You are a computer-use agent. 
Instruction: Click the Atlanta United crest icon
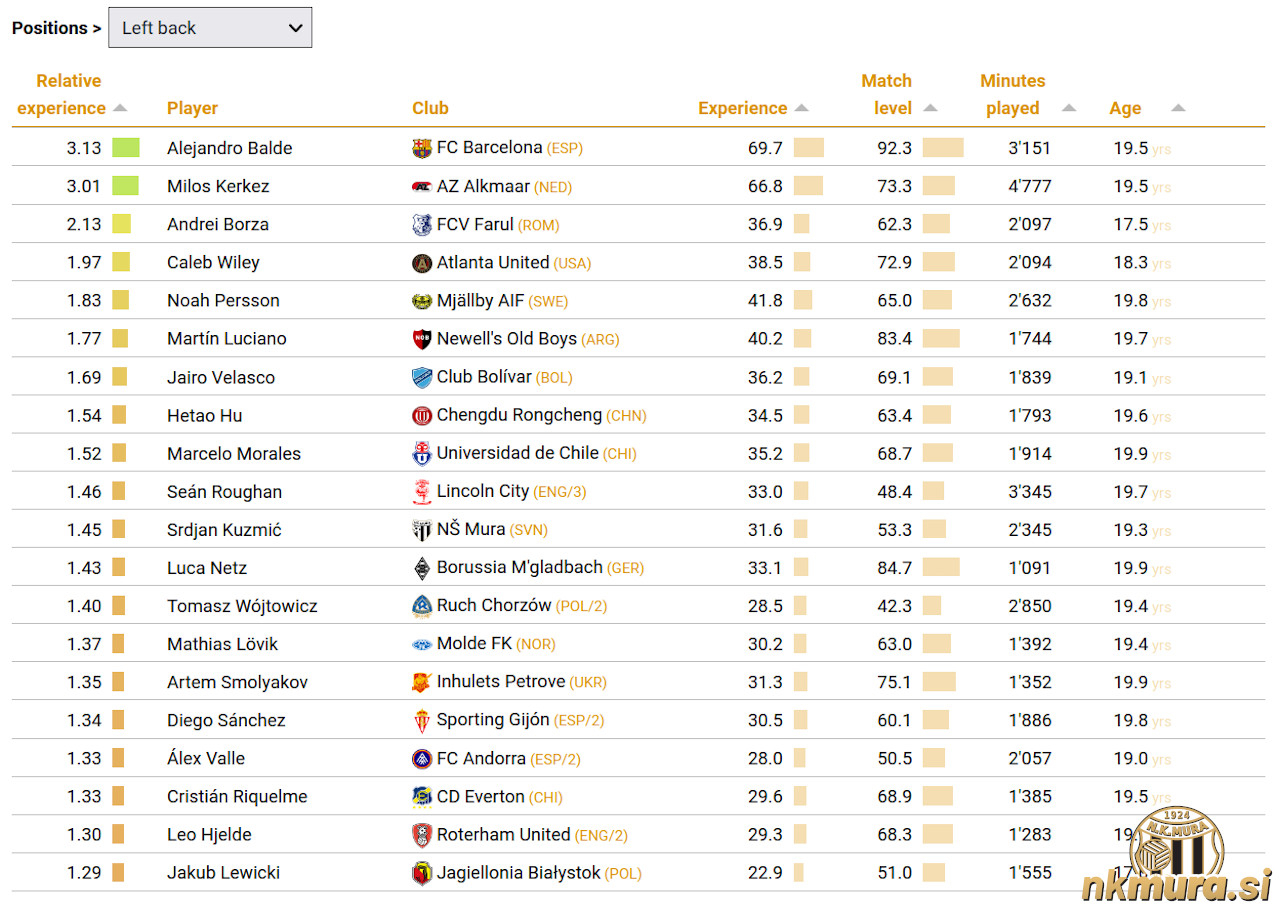[x=422, y=263]
